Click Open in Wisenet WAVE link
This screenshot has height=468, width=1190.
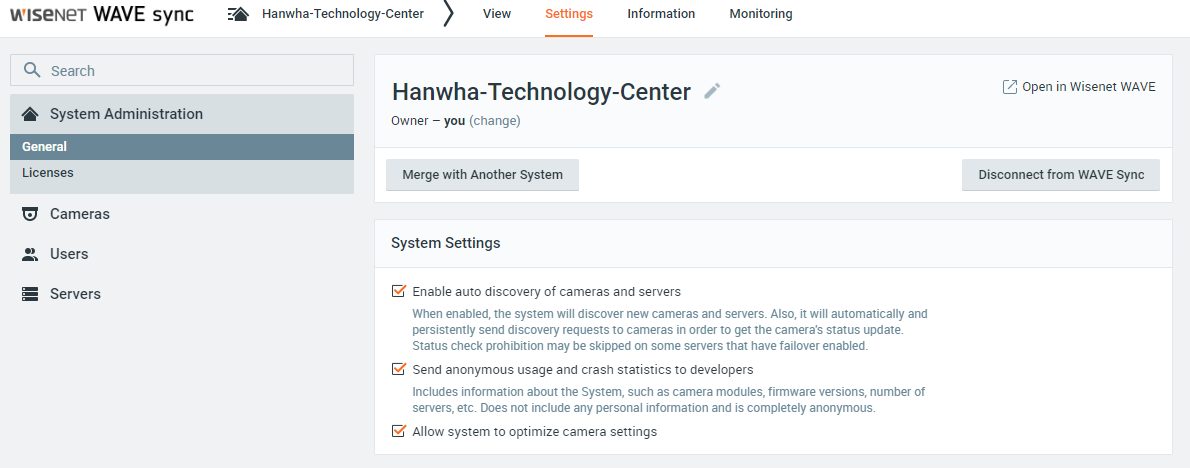pos(1088,86)
